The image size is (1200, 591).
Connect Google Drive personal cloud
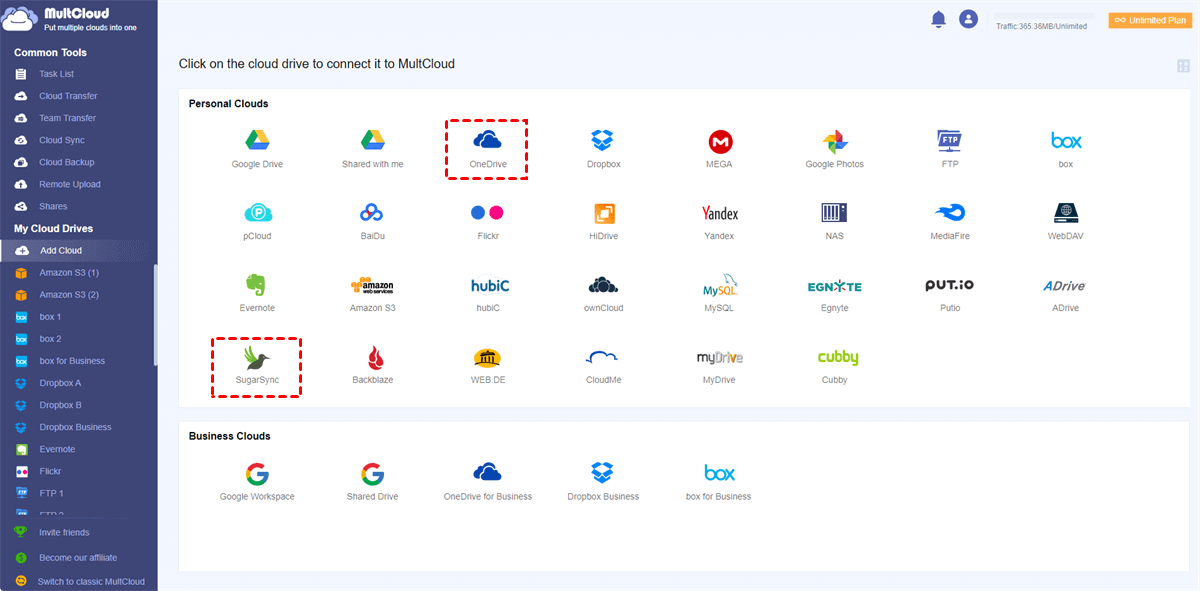point(257,148)
